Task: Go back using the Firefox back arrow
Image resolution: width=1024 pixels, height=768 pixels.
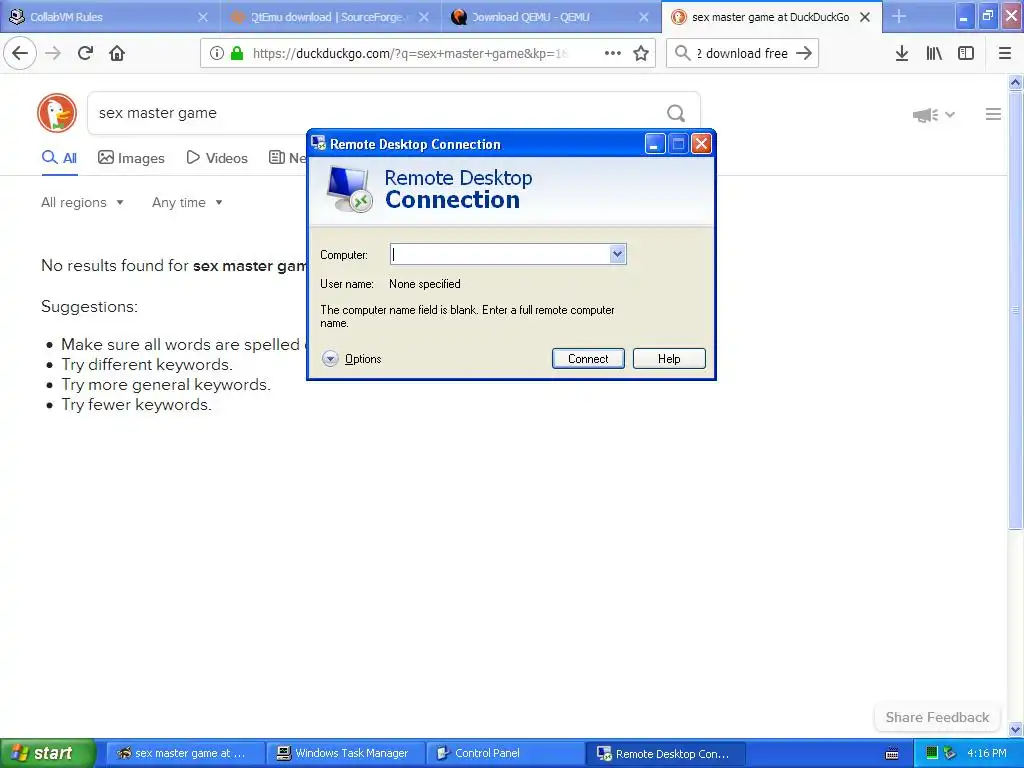Action: 20,53
